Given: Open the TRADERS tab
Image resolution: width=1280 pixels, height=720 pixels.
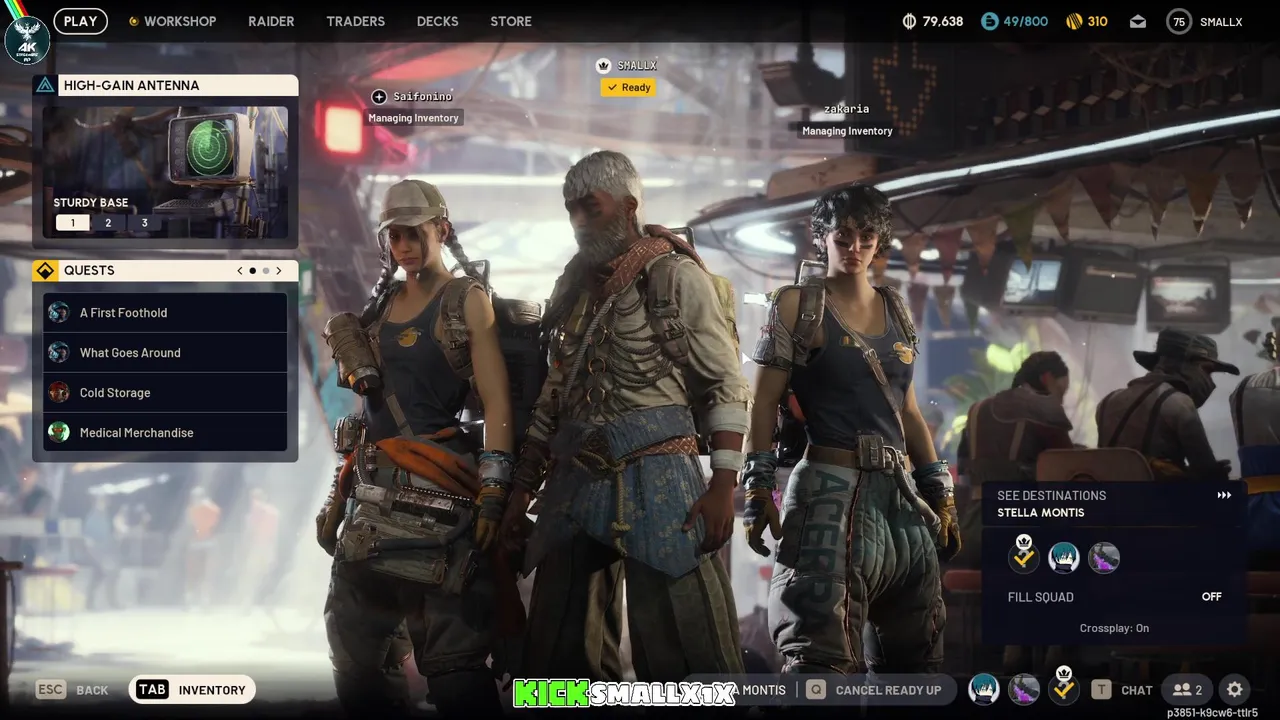Looking at the screenshot, I should click(355, 21).
